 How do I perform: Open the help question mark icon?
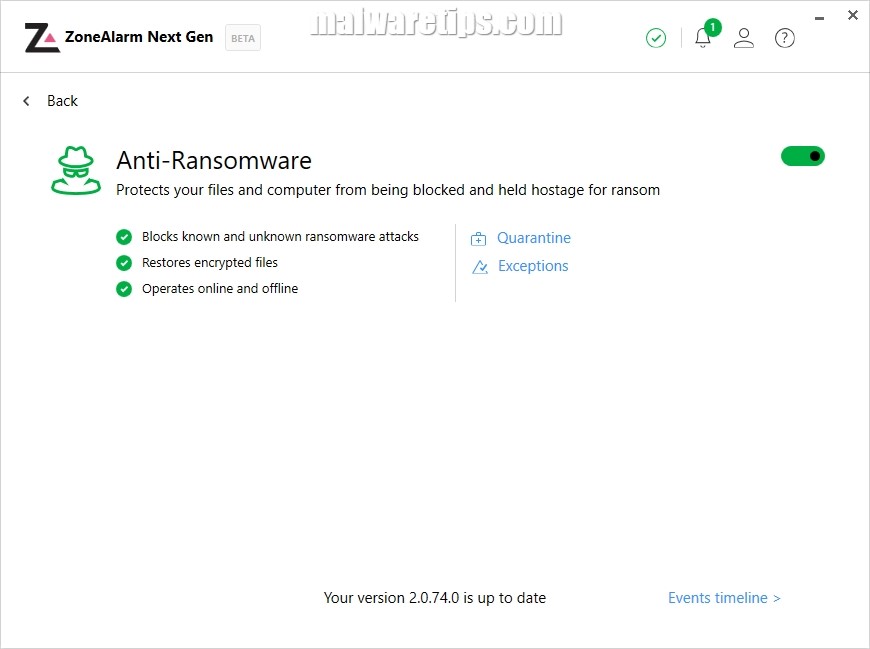(x=785, y=38)
